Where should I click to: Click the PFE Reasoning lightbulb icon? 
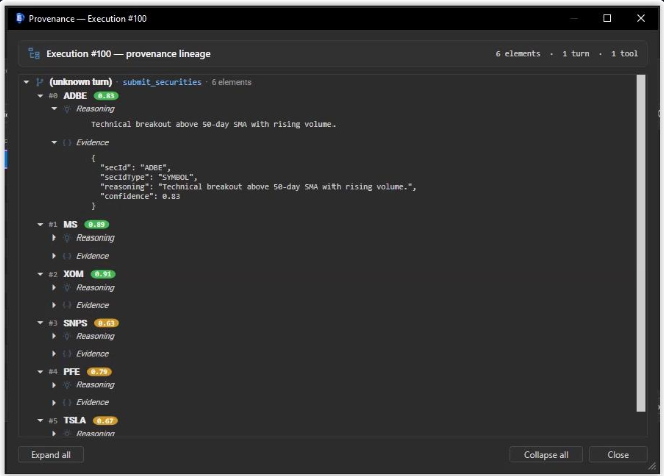(x=67, y=385)
